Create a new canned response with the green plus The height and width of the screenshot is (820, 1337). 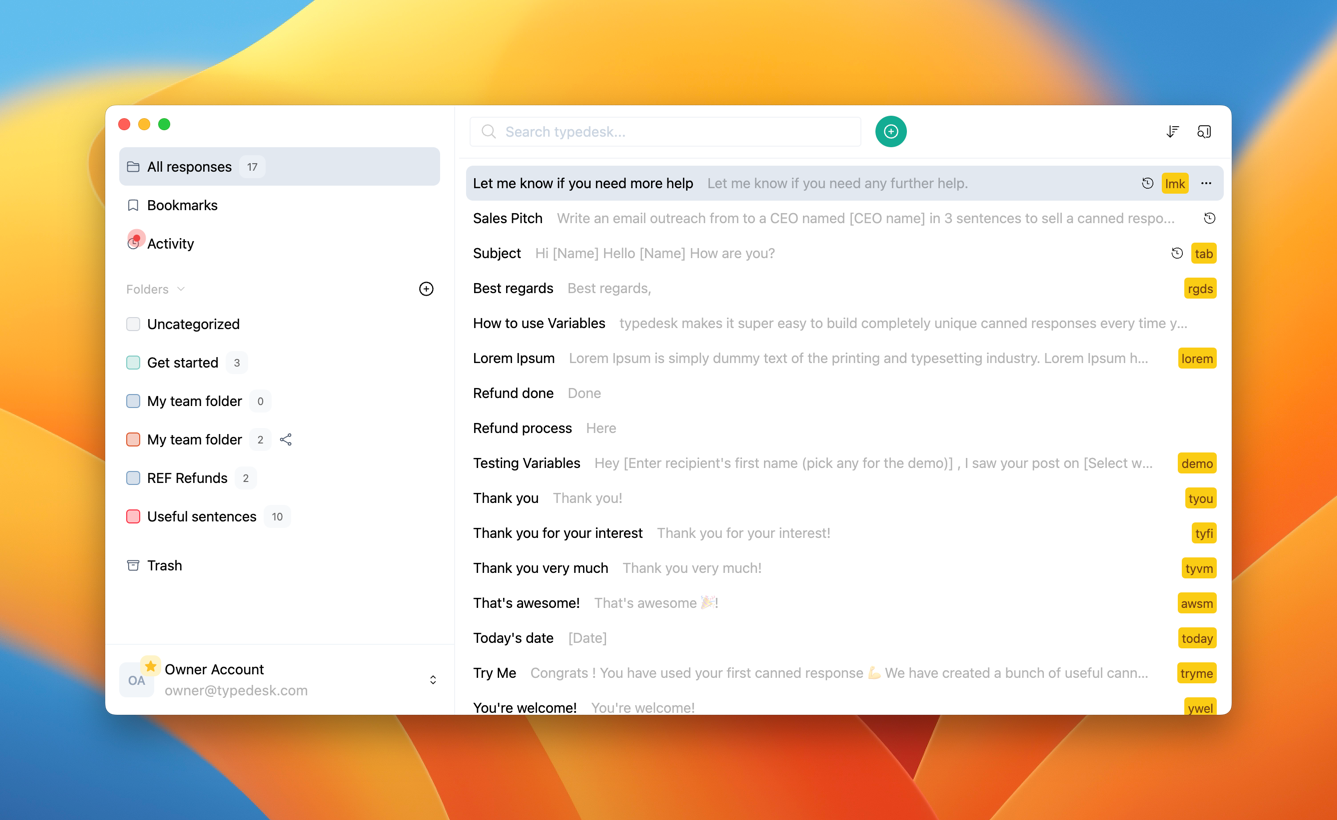pyautogui.click(x=890, y=131)
